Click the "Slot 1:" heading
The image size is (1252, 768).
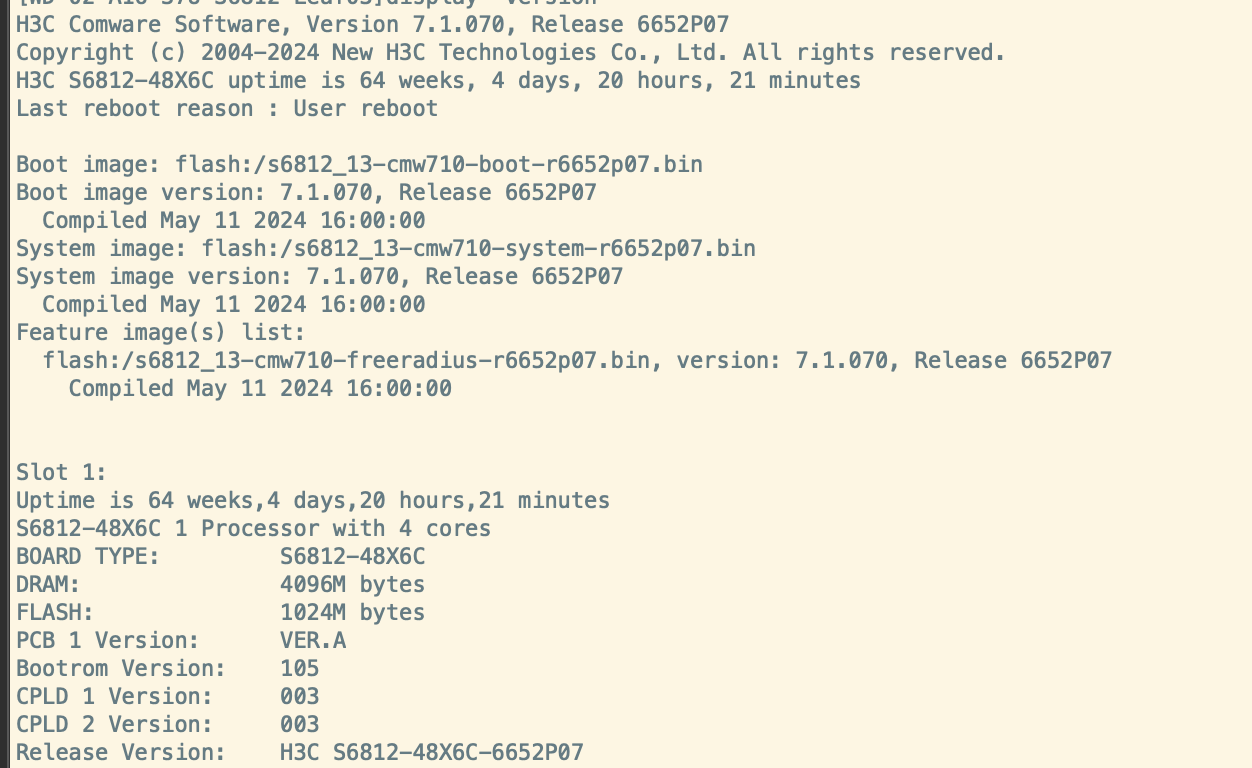pyautogui.click(x=61, y=472)
